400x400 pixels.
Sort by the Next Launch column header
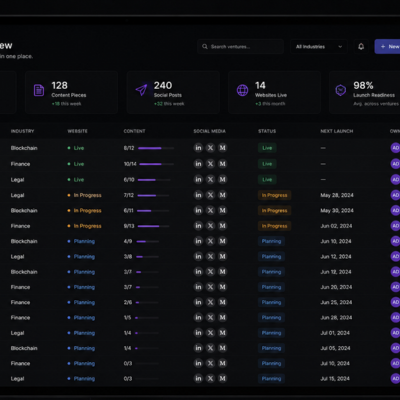(337, 131)
